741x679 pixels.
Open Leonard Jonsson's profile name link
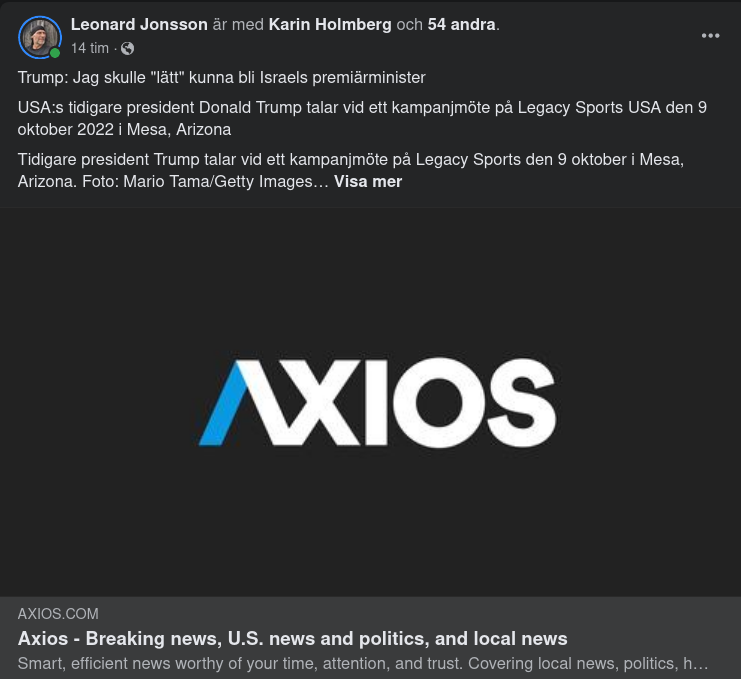coord(139,25)
